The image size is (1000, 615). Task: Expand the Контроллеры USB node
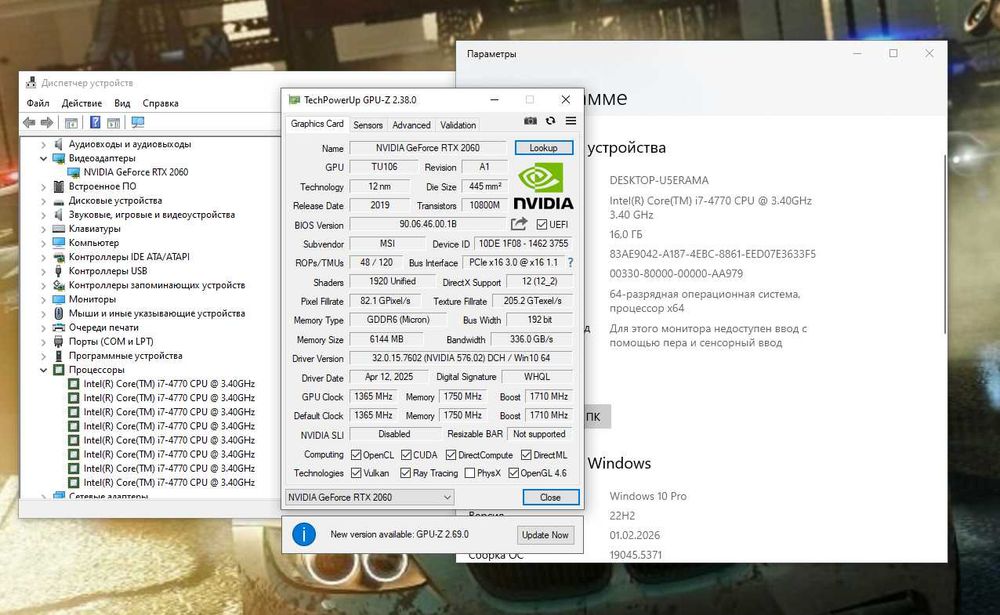pyautogui.click(x=43, y=271)
